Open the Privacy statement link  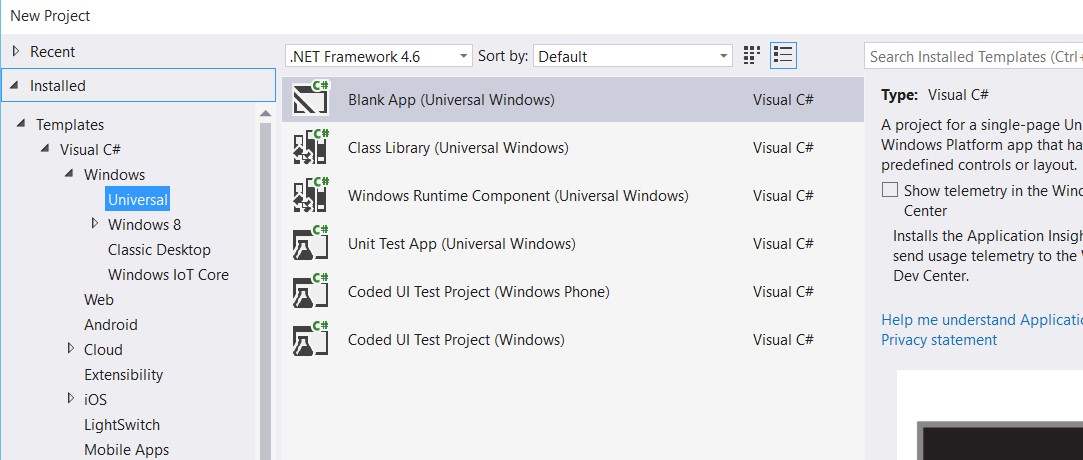(939, 340)
